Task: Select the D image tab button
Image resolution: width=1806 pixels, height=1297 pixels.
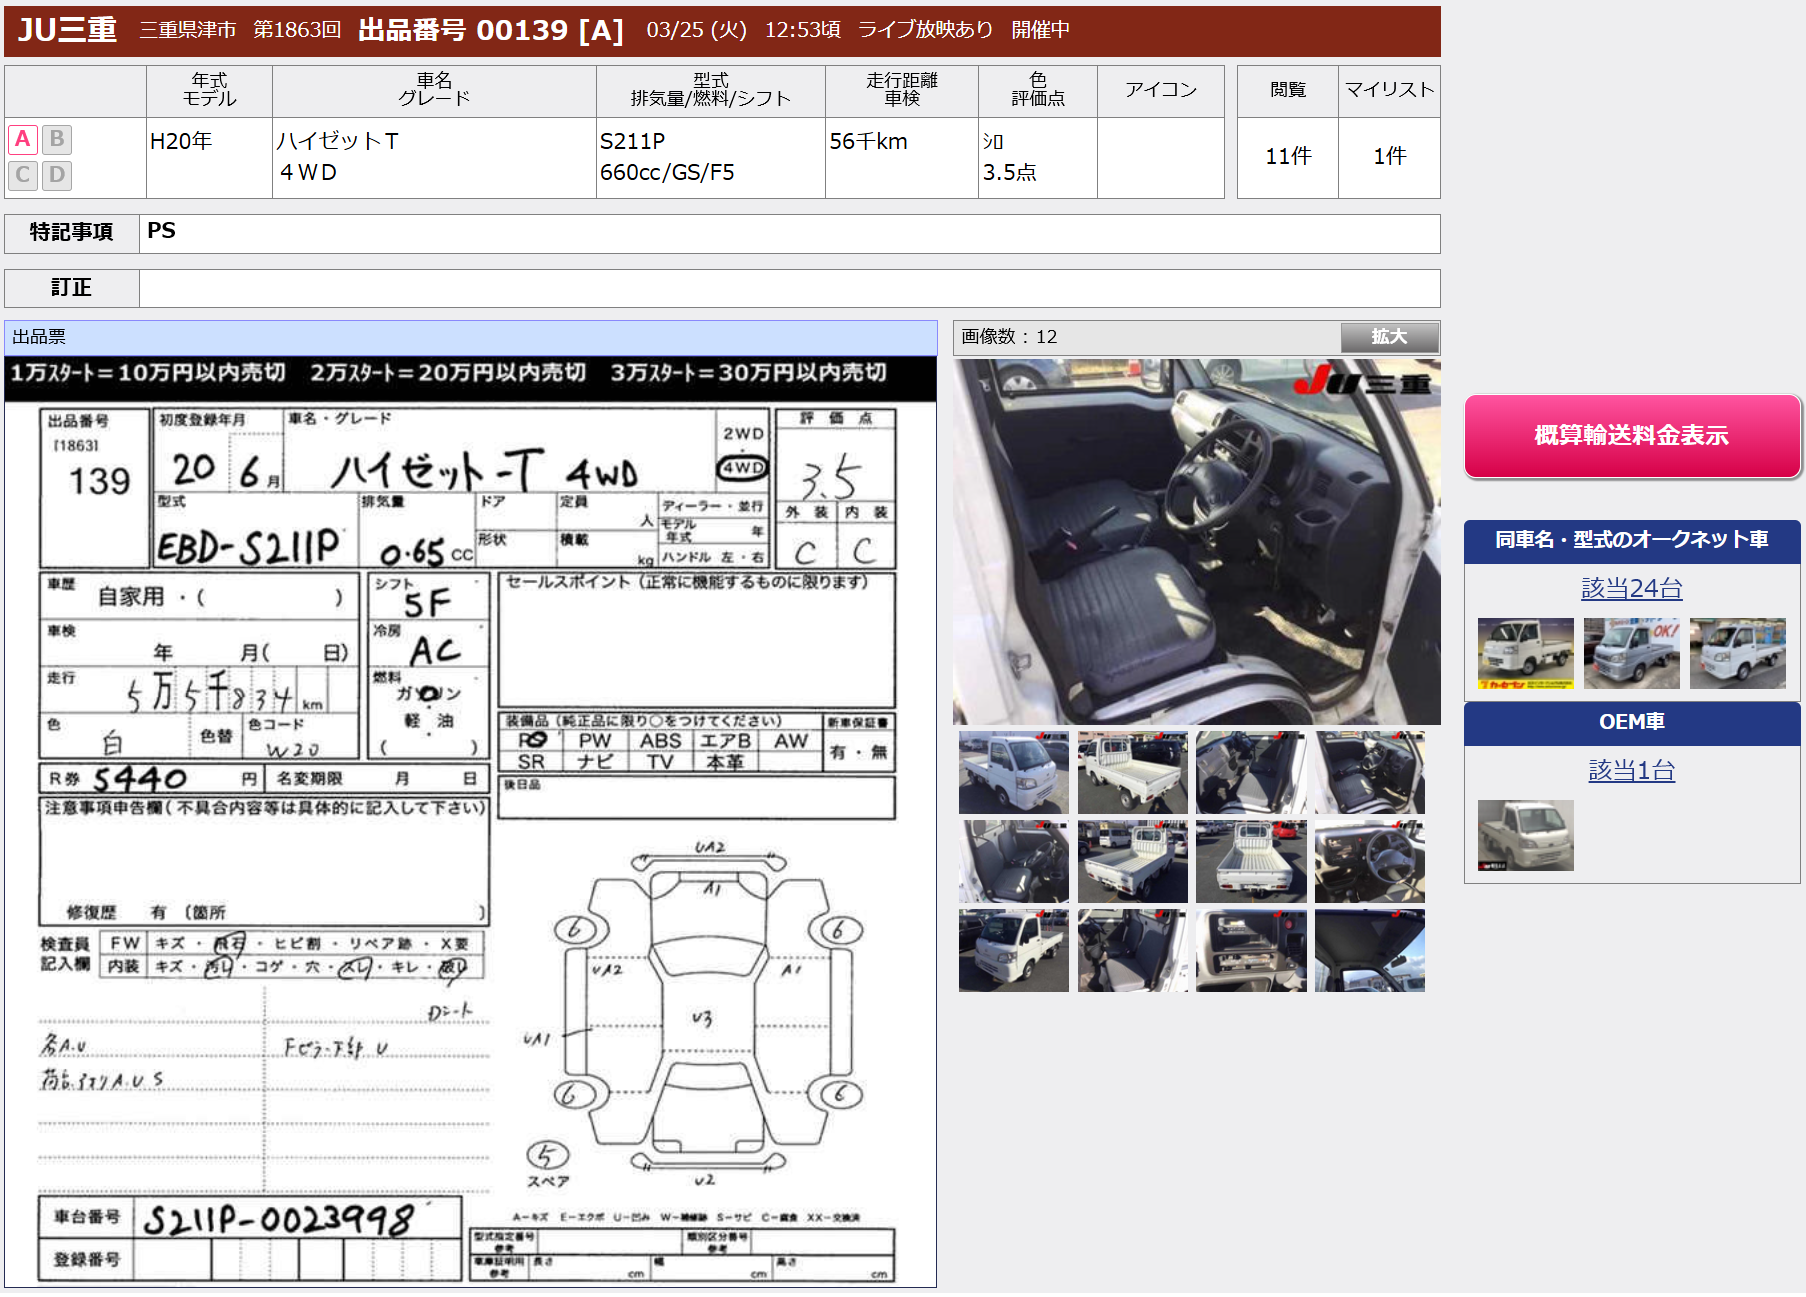Action: 57,175
